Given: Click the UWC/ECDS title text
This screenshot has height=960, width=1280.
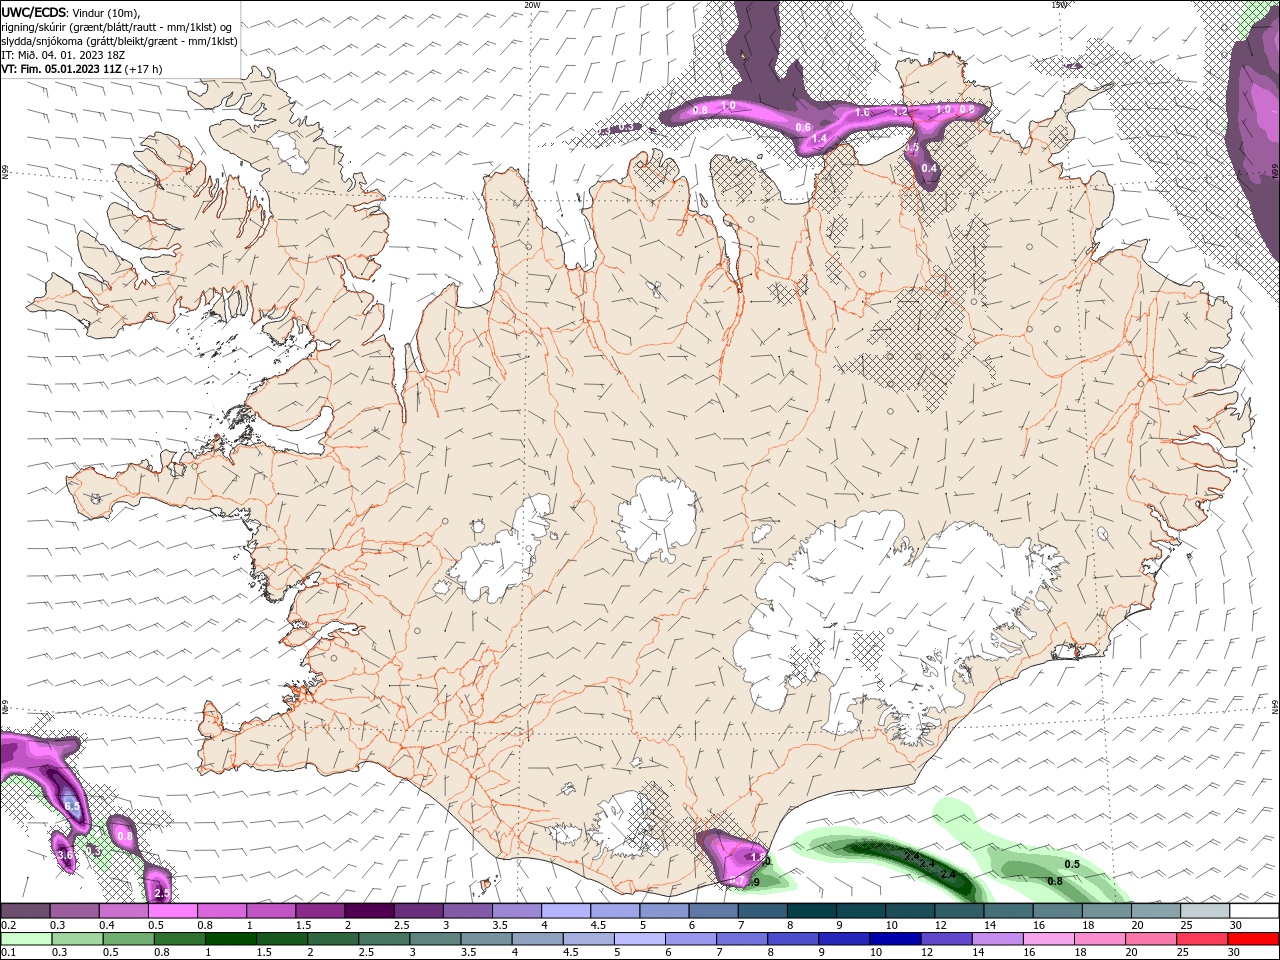Looking at the screenshot, I should (34, 11).
